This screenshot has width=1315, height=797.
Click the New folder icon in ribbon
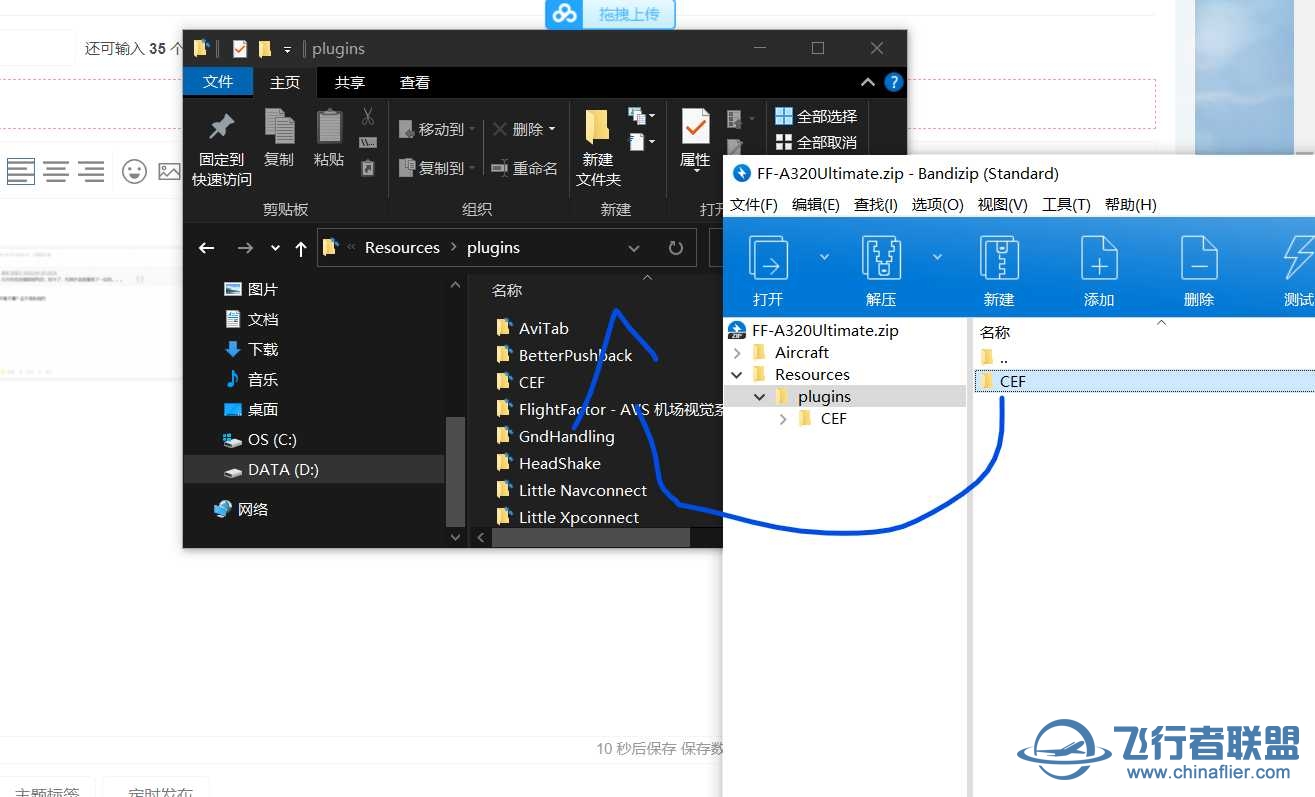[x=598, y=127]
